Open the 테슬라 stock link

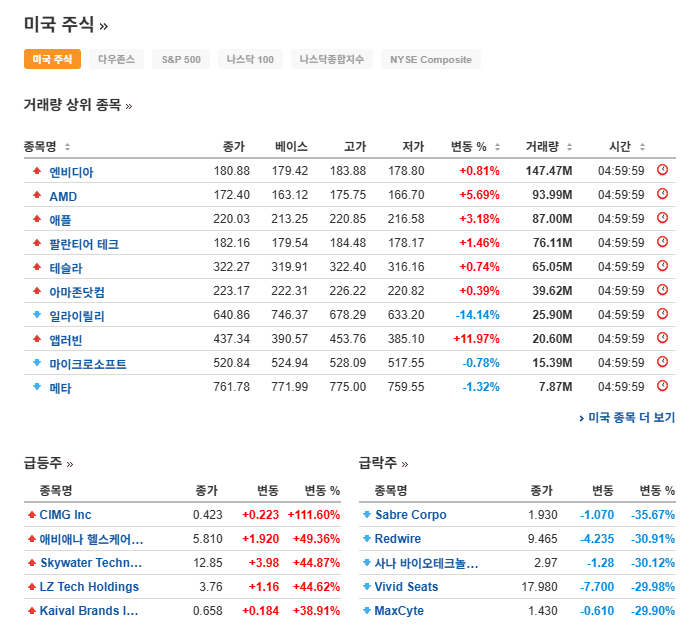pos(66,268)
